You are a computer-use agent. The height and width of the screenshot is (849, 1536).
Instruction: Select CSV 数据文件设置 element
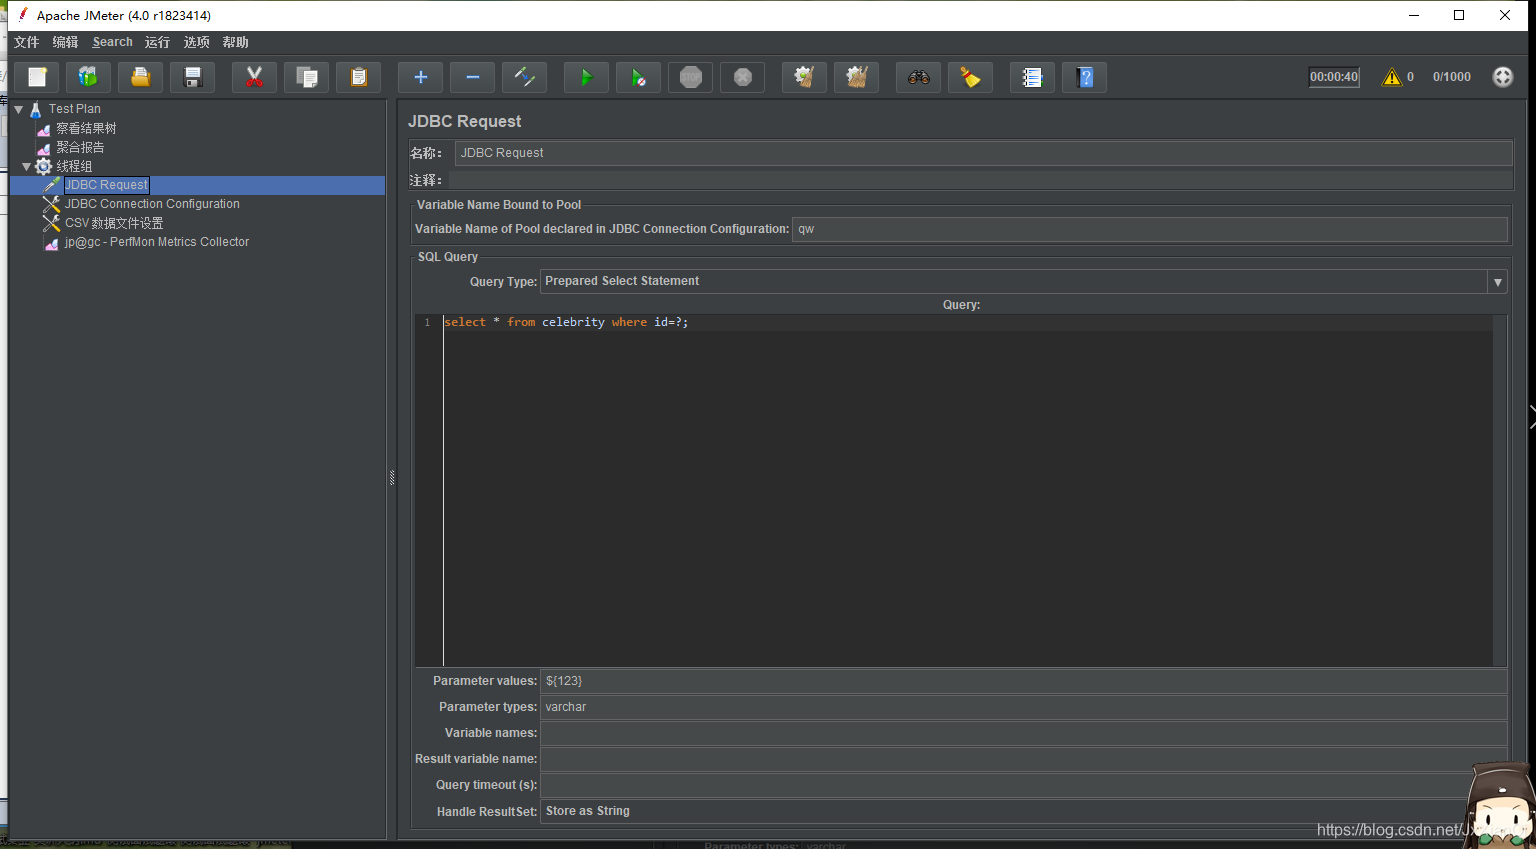114,223
